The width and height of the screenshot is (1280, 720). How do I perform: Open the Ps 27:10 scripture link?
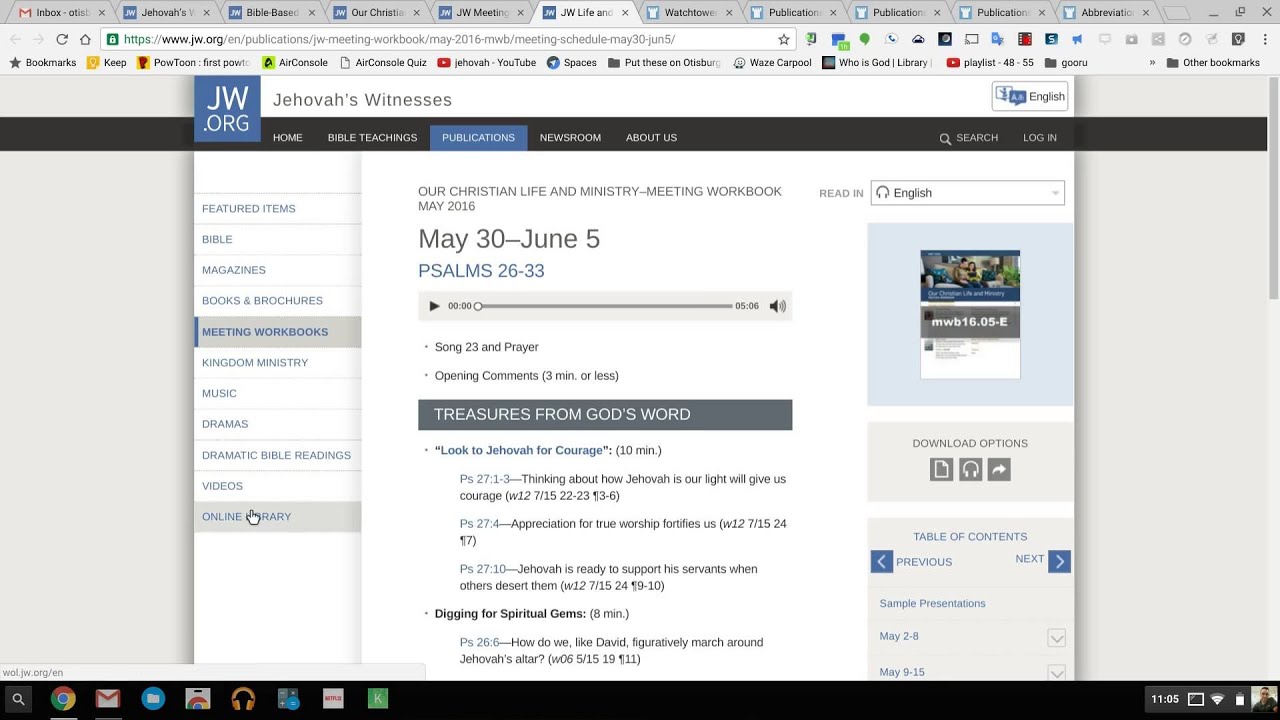pos(483,569)
